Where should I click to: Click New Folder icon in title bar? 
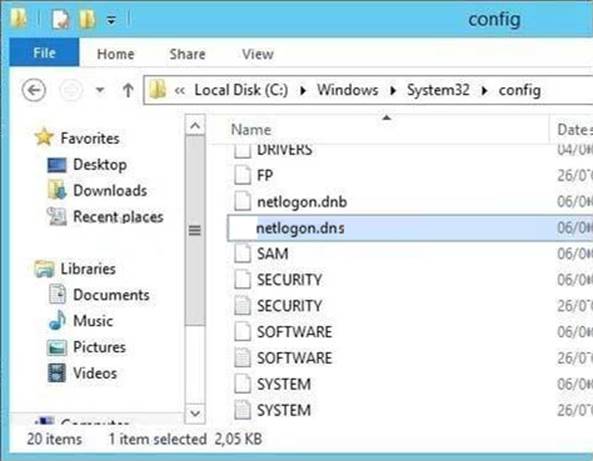87,19
